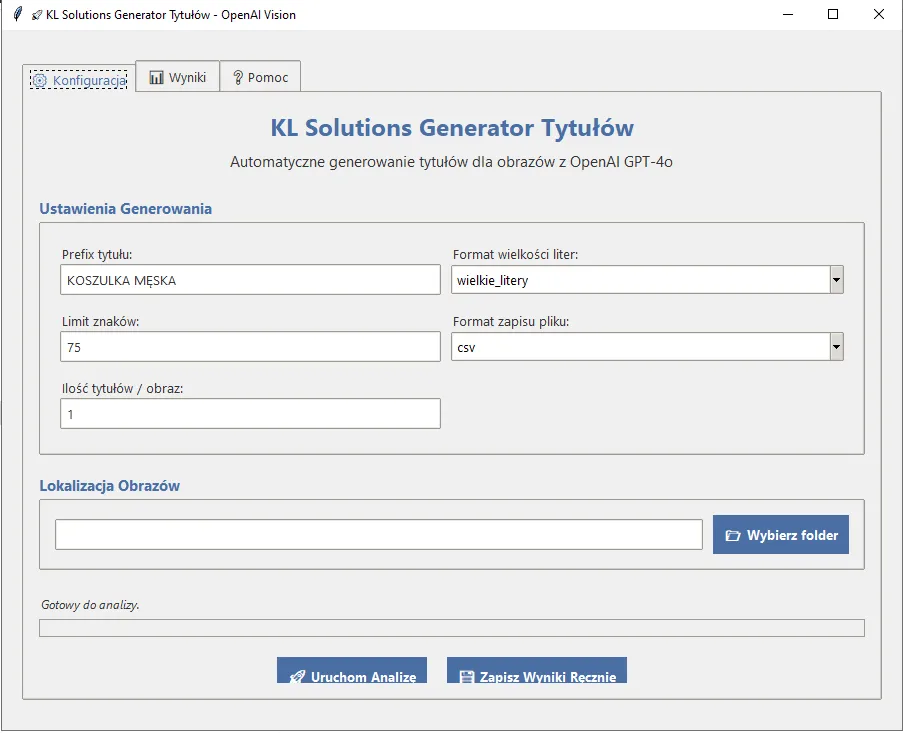Click the Limit znaków label
Screen dimensions: 903x733
tap(100, 322)
